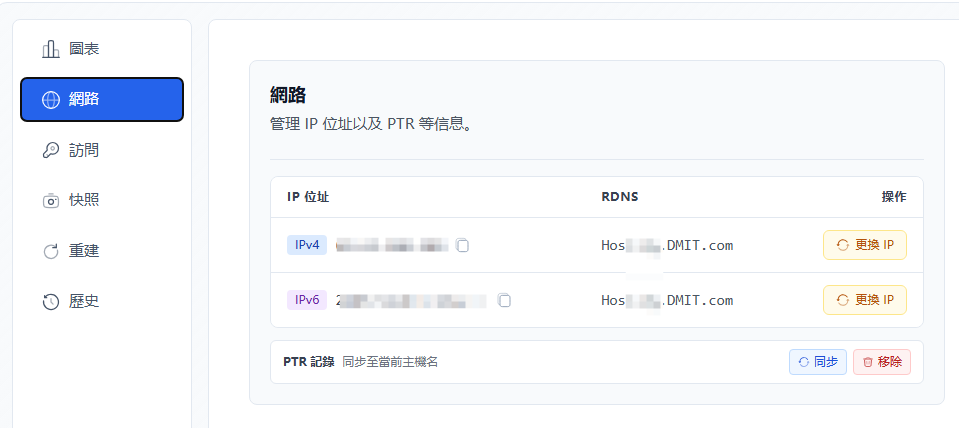
Task: Go to the 快照 section
Action: coord(84,201)
